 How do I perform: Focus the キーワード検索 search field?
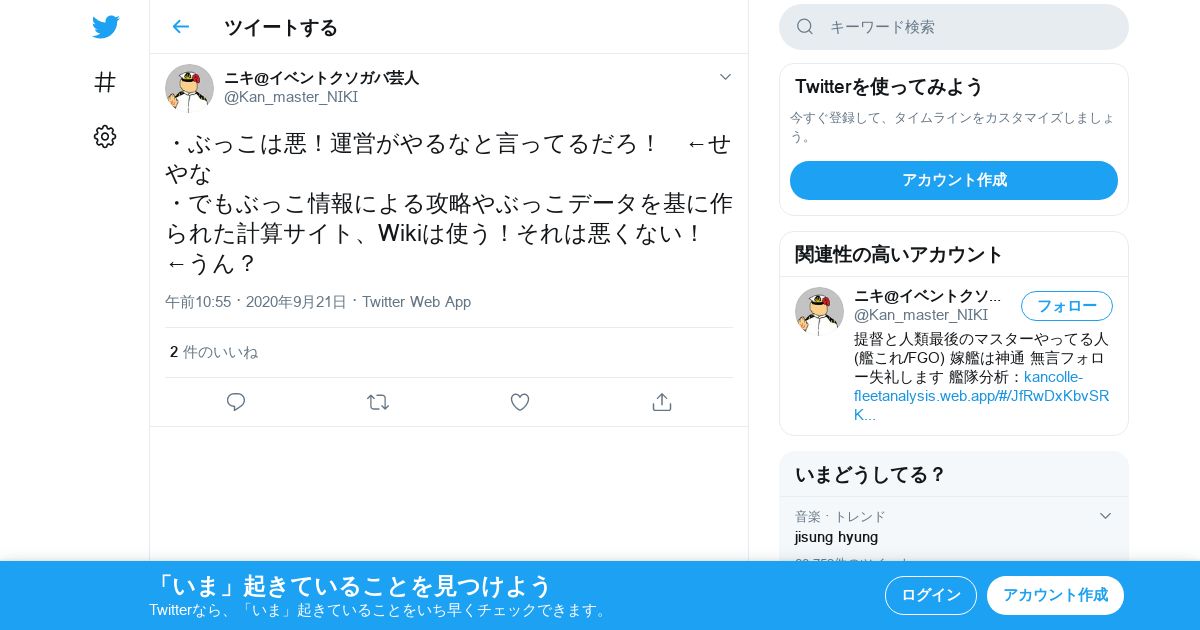(x=954, y=27)
